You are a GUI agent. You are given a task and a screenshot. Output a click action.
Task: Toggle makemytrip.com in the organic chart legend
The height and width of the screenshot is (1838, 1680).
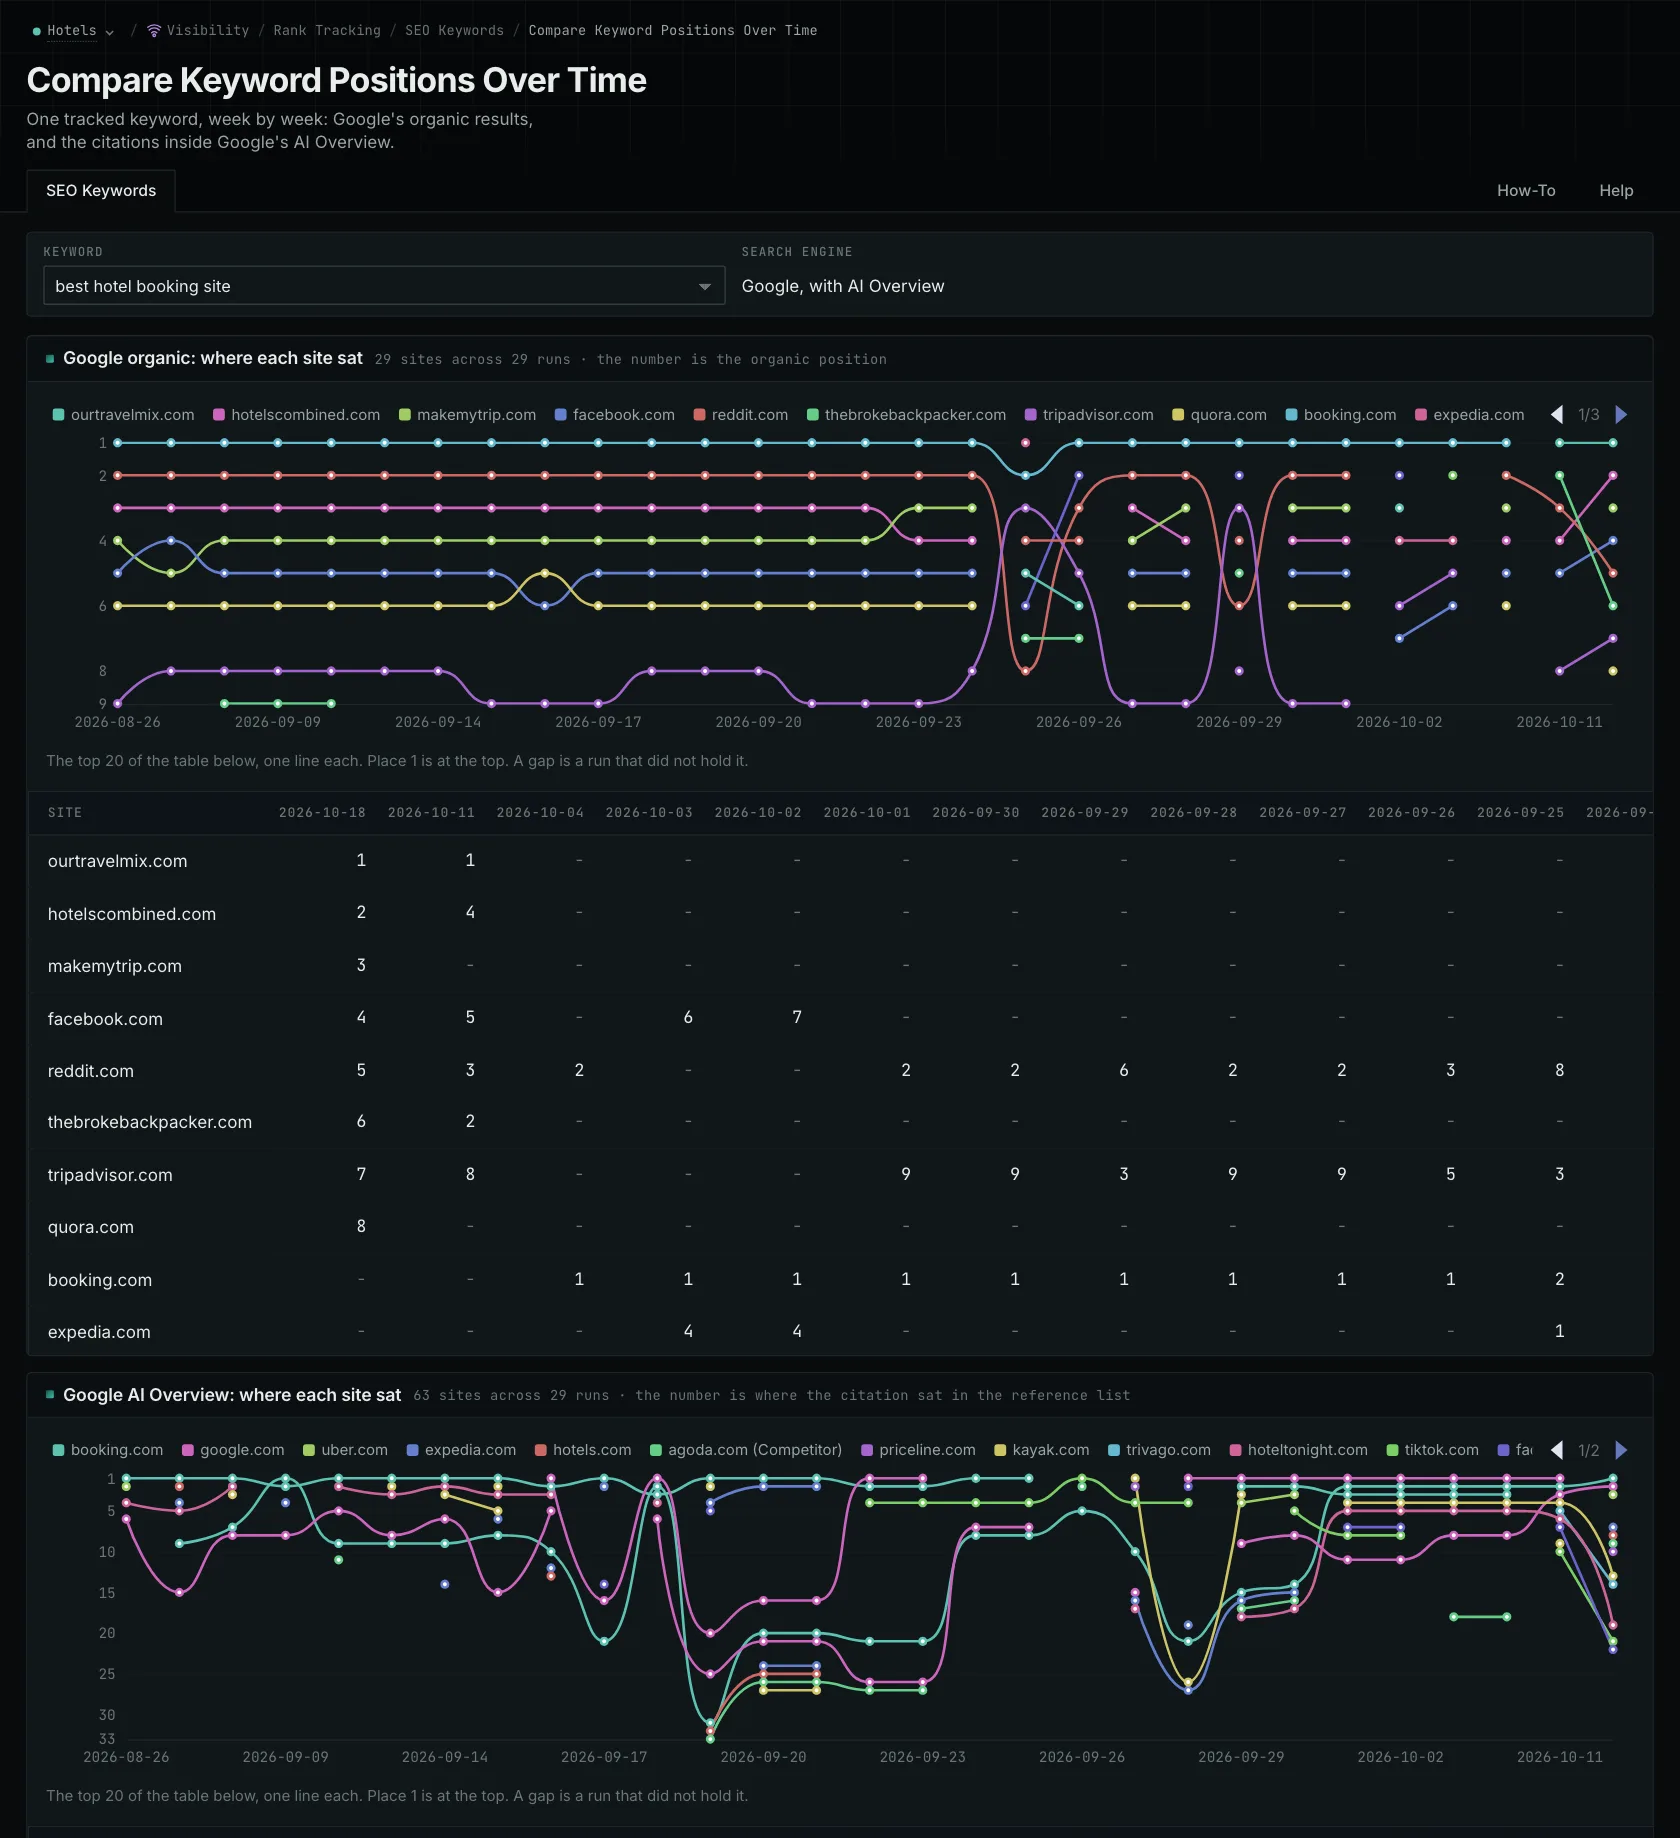click(468, 415)
